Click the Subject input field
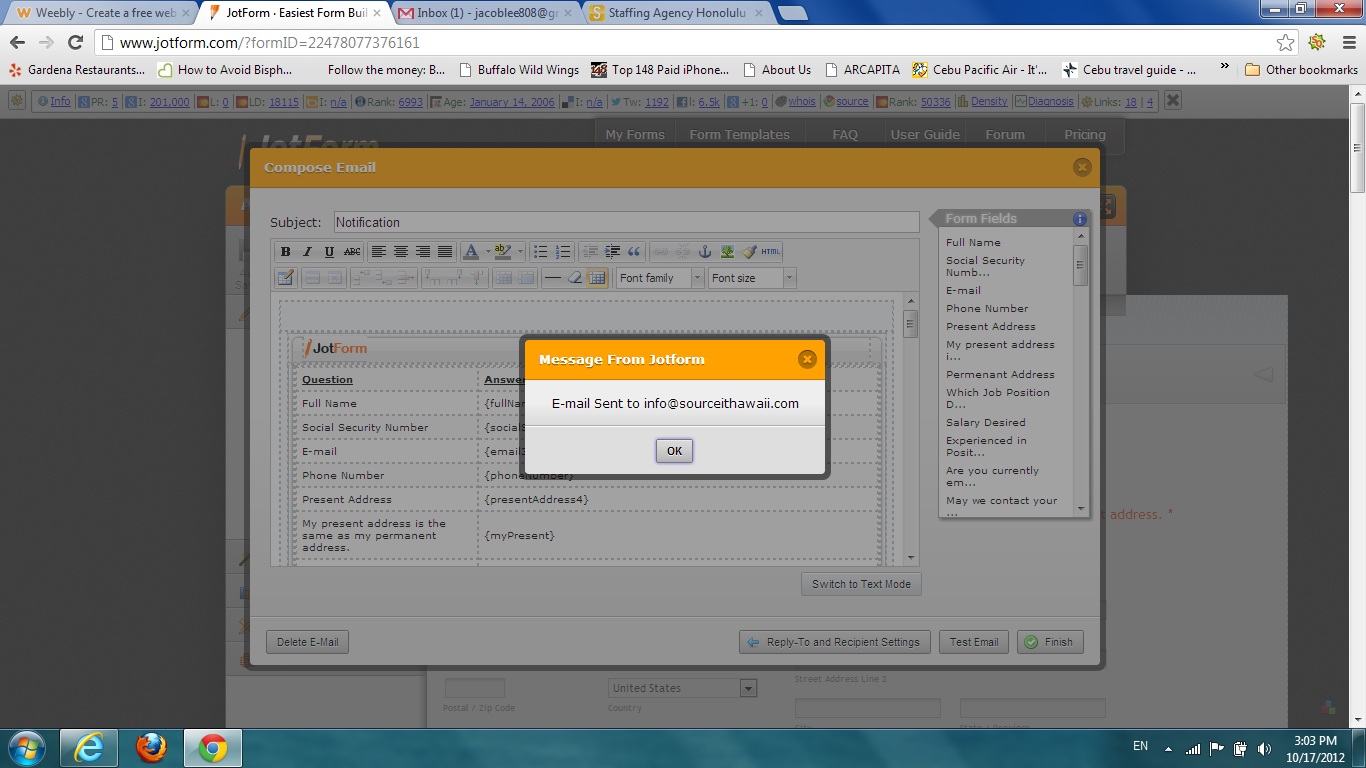The height and width of the screenshot is (768, 1366). 626,223
